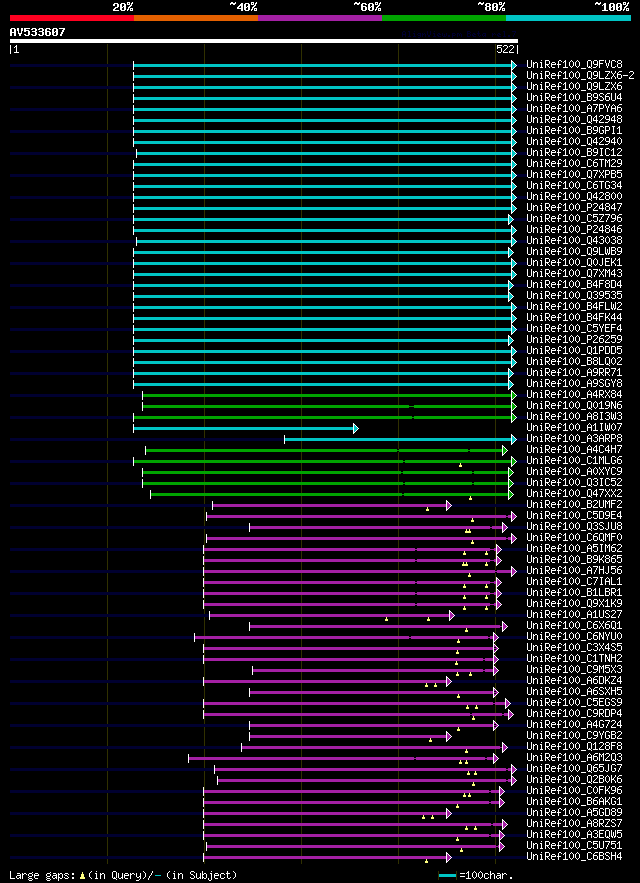Select the UniRef100_Q39535 hit label

[575, 296]
